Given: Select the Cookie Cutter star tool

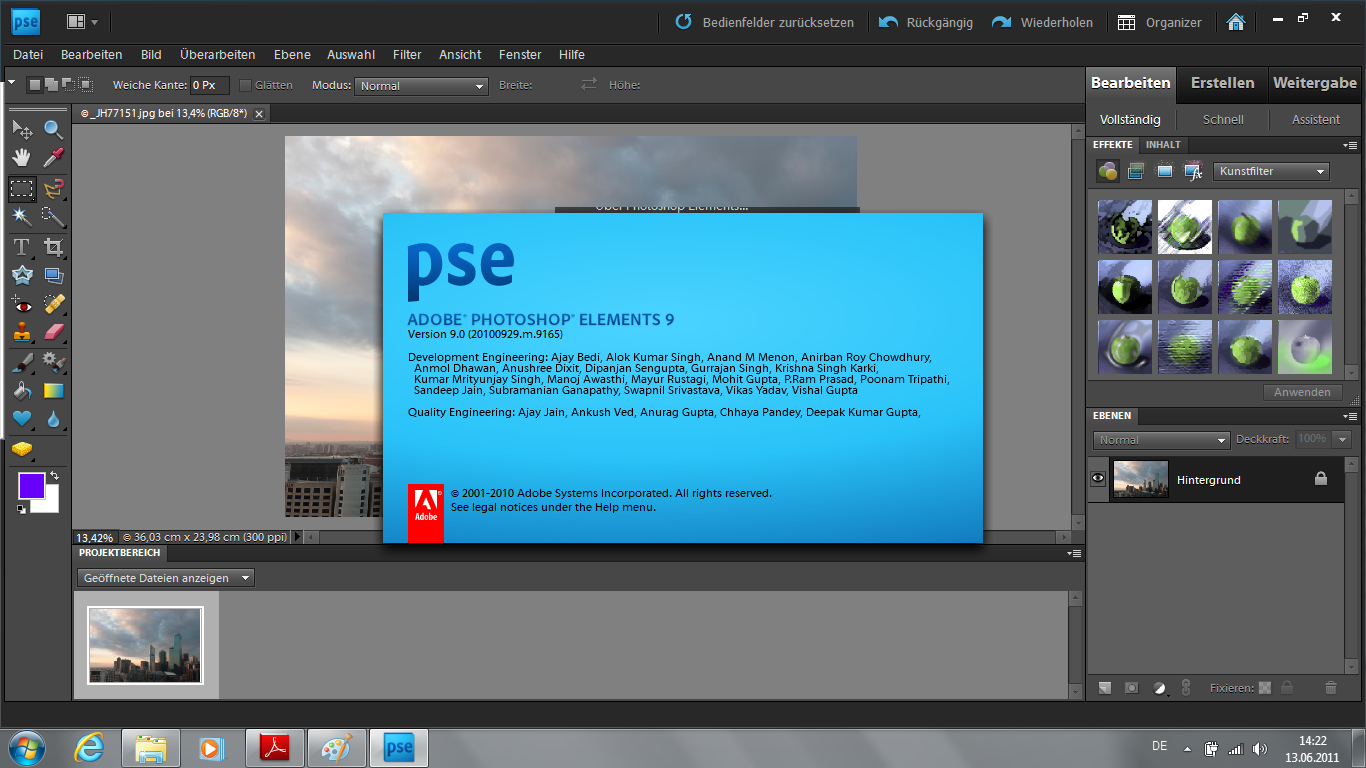Looking at the screenshot, I should (22, 275).
